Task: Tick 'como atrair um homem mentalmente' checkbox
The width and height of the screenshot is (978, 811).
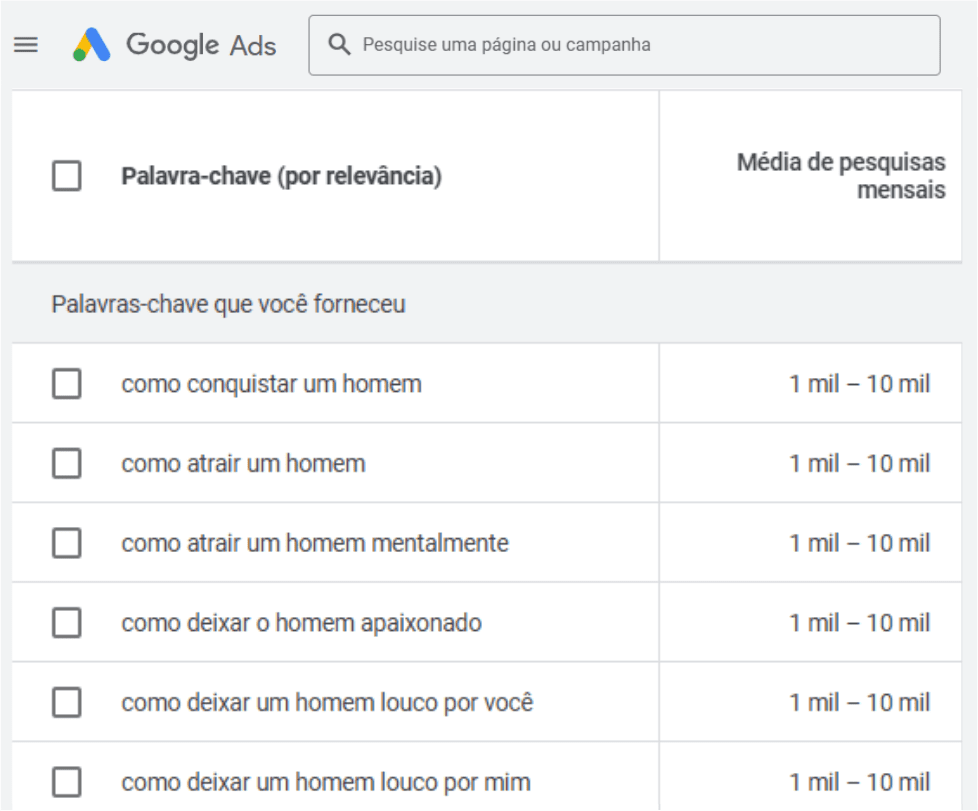Action: pos(67,543)
